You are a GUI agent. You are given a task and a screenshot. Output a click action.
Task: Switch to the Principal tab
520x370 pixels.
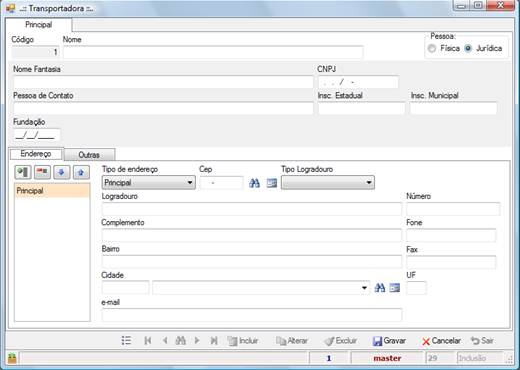(39, 25)
